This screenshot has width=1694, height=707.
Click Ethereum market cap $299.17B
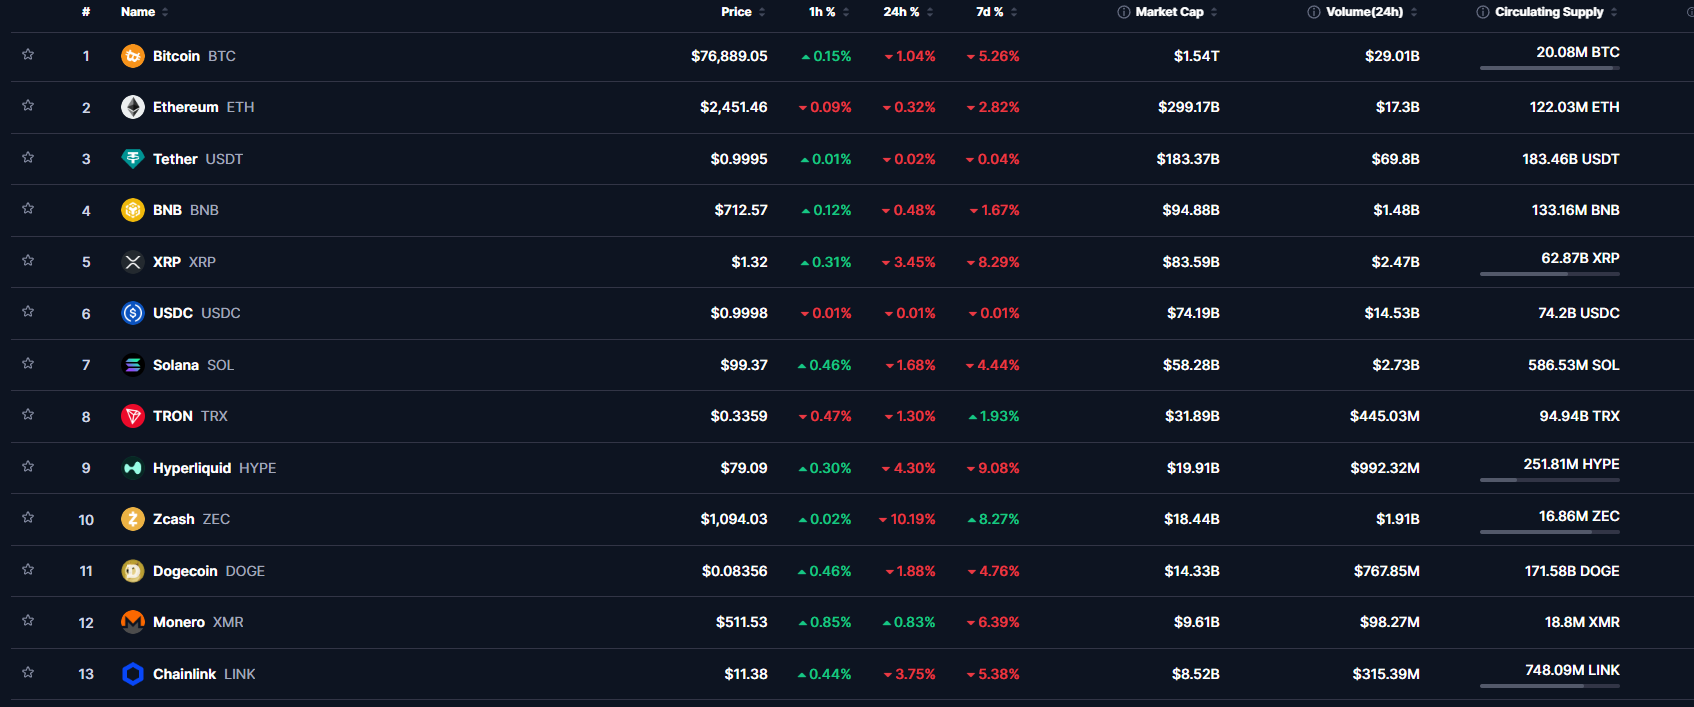(x=1189, y=107)
